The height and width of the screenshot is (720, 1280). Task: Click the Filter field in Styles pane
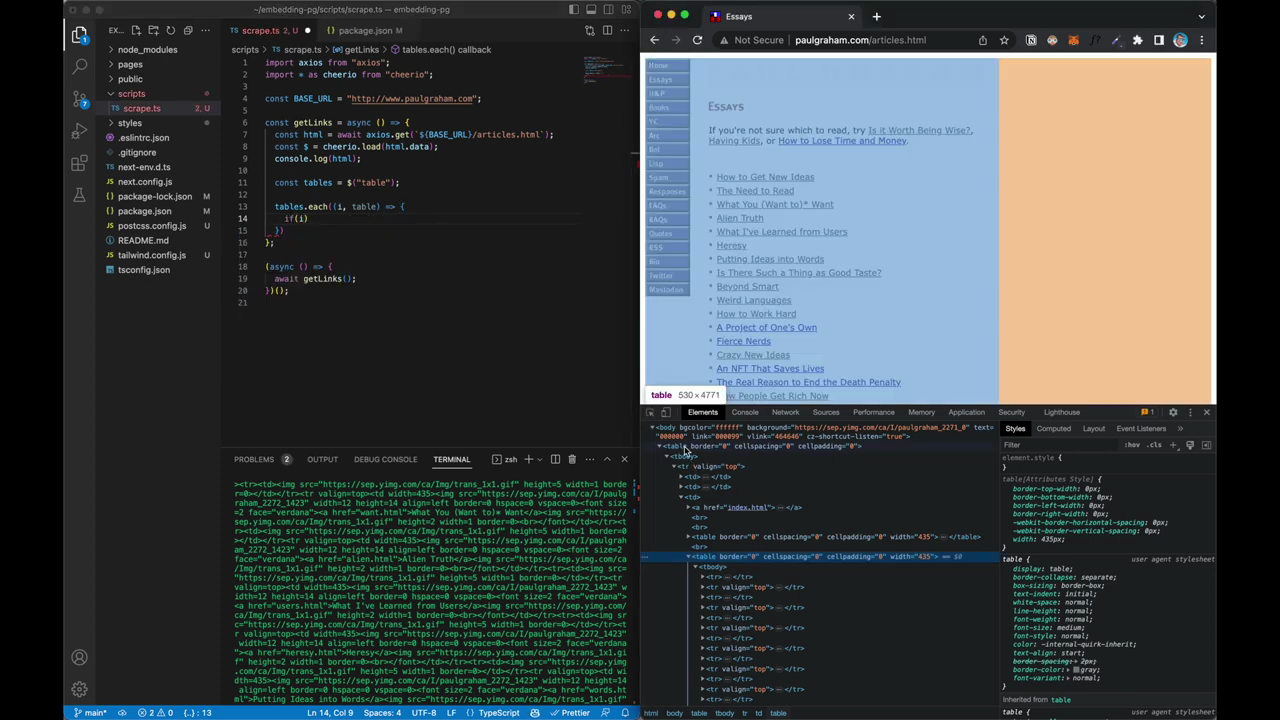click(1060, 445)
